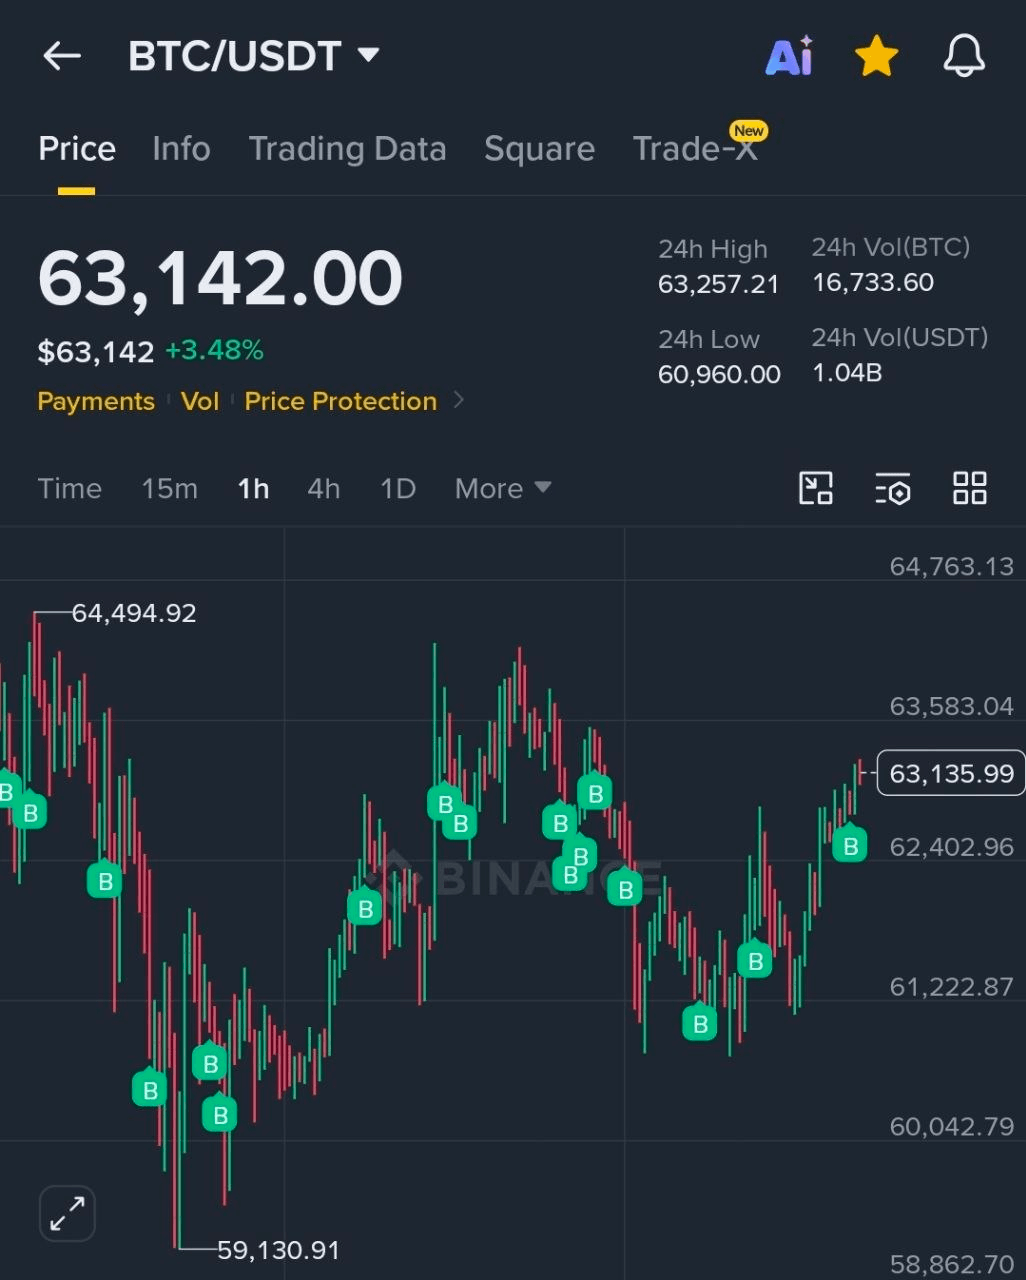
Task: Click the 59,130.91 low price annotation
Action: coord(278,1250)
